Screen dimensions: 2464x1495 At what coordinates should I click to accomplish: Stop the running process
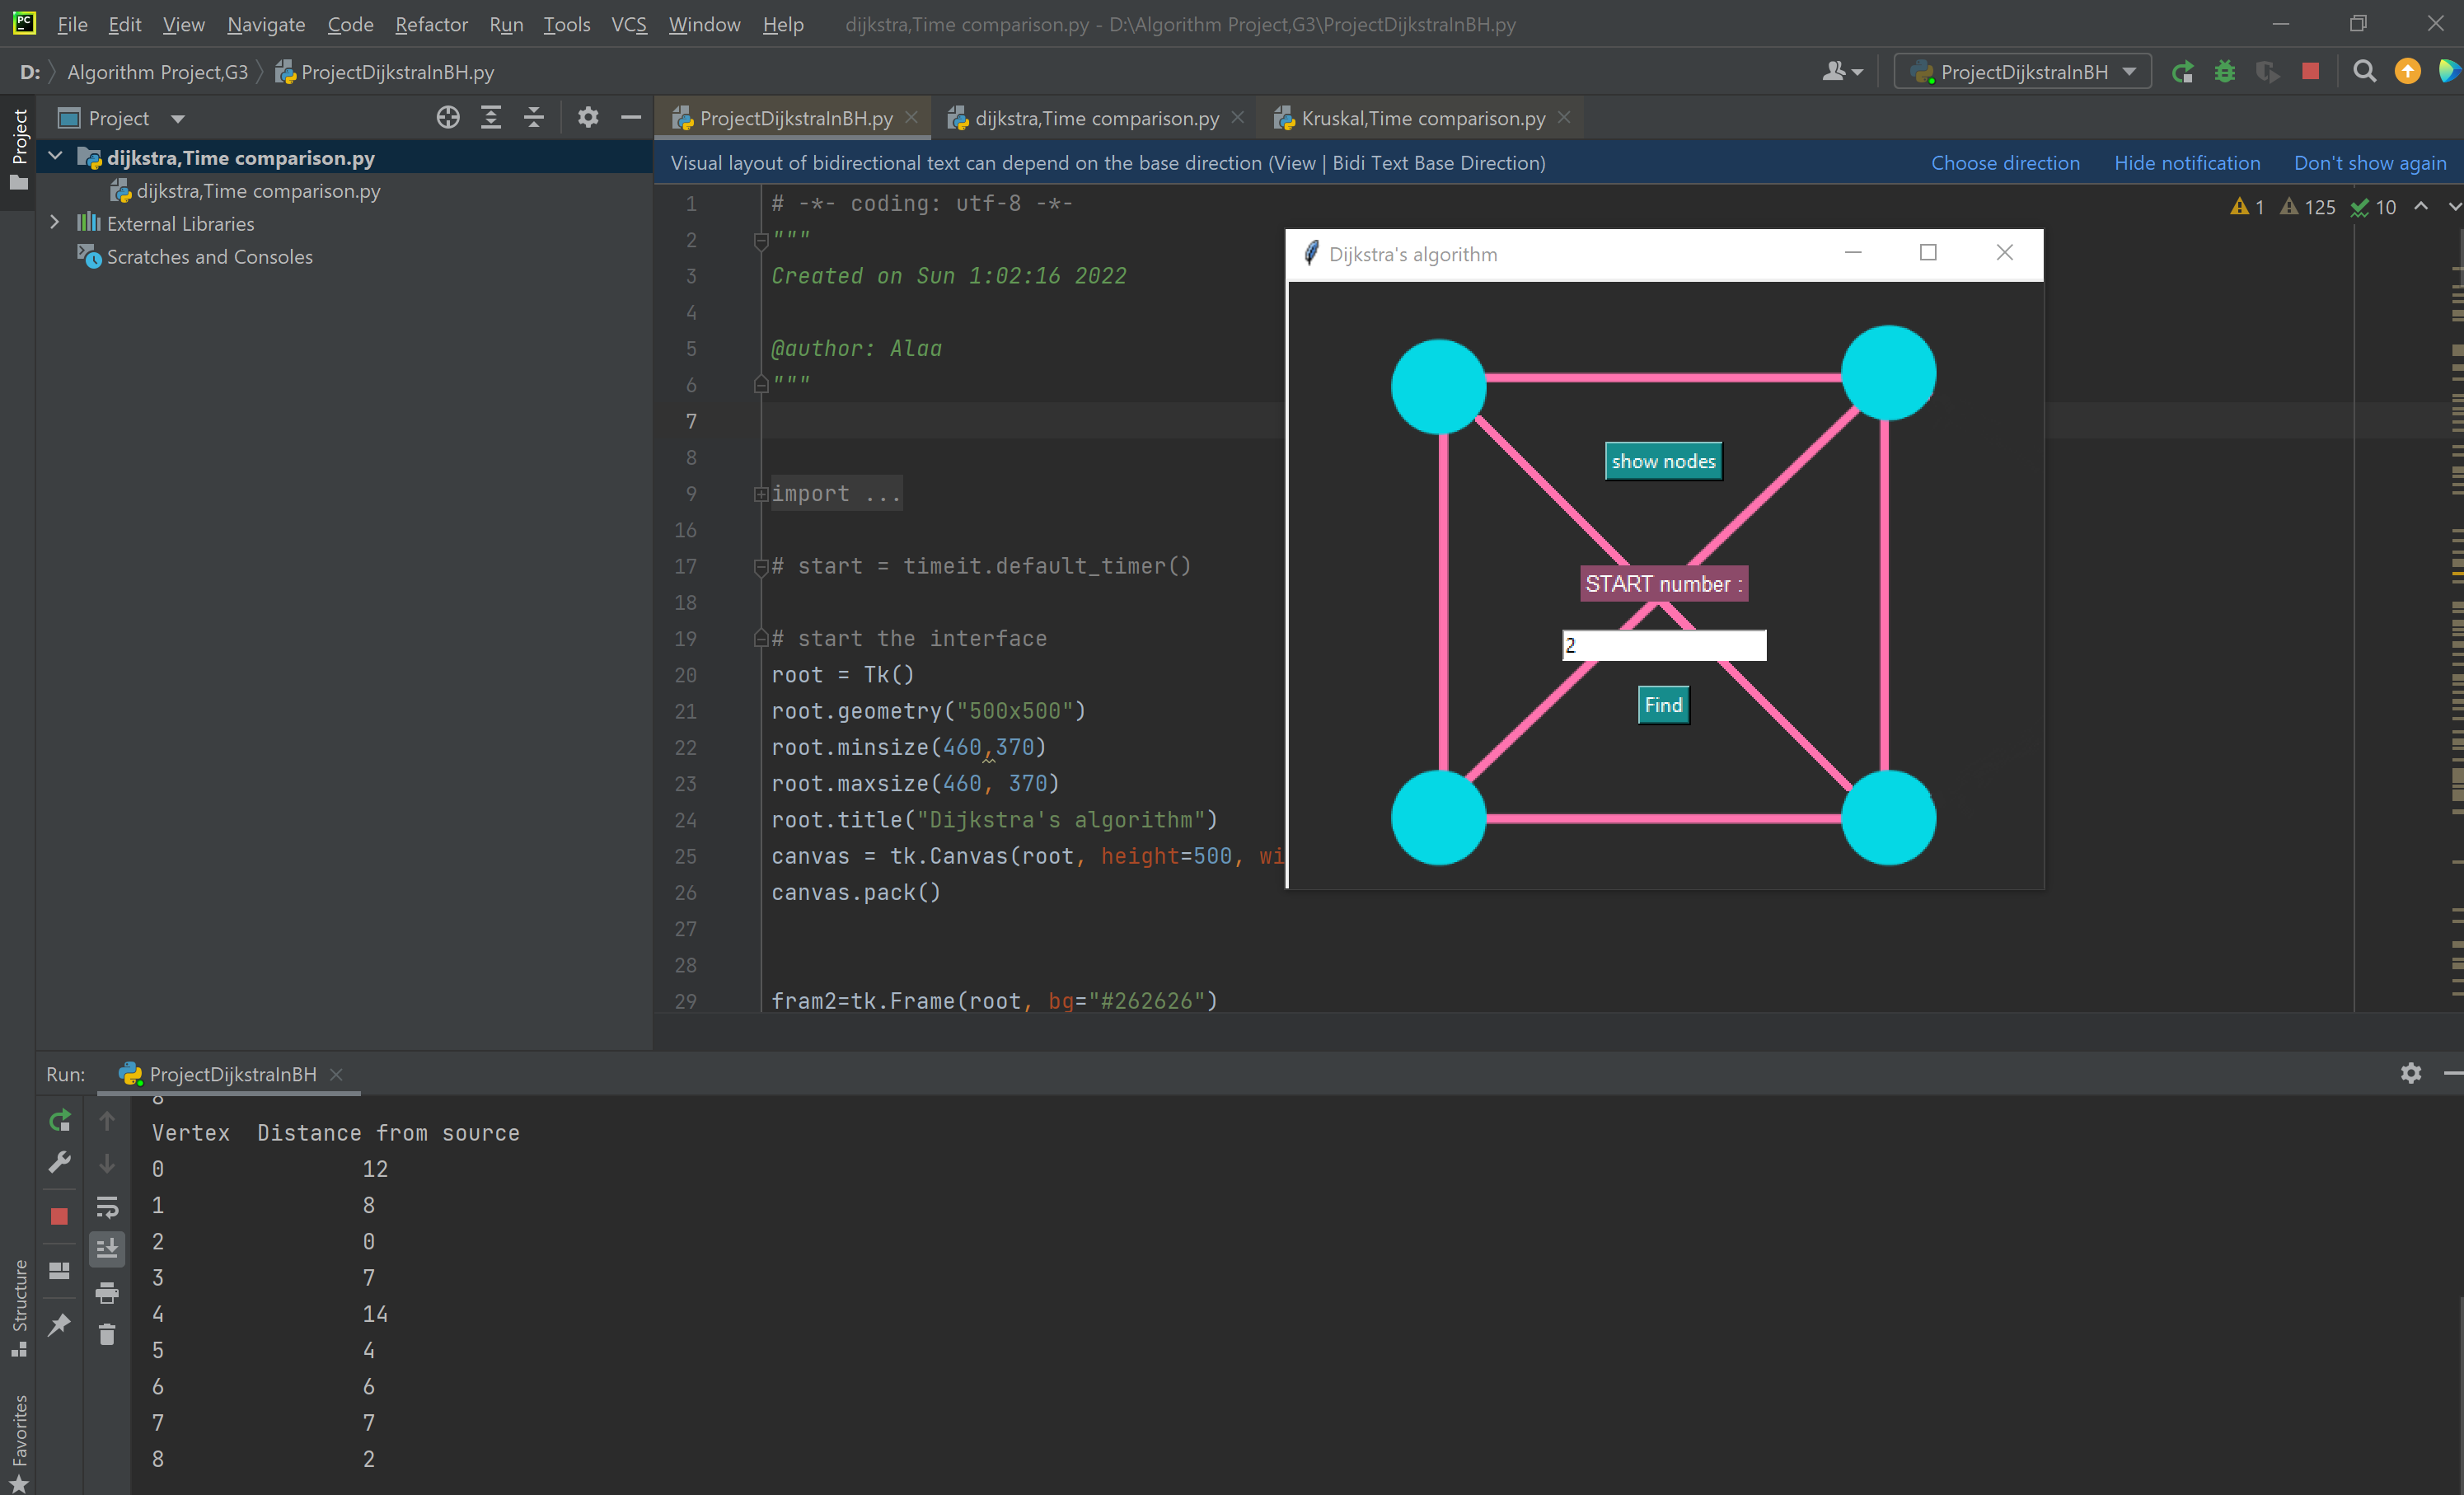[x=2310, y=71]
